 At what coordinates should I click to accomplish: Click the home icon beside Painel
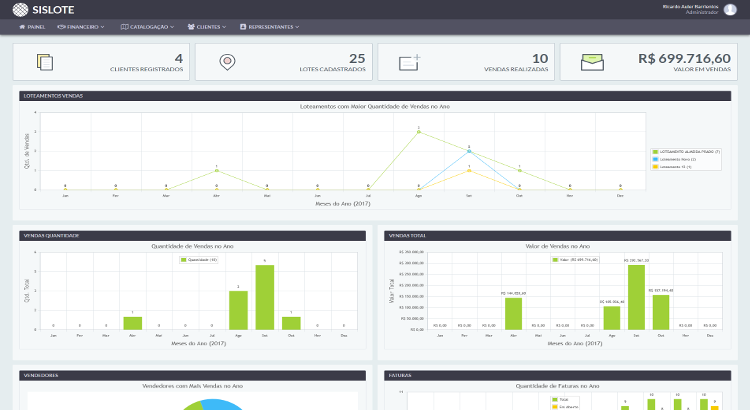coord(22,27)
